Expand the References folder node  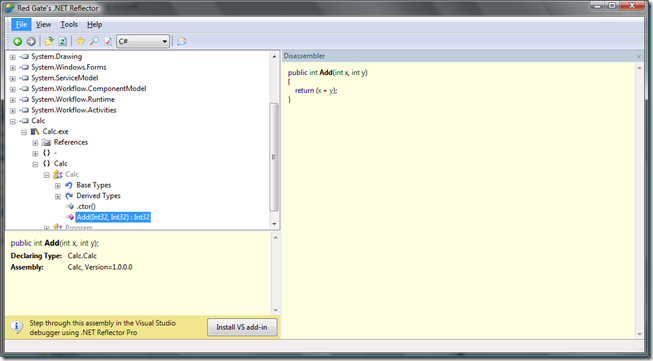coord(35,143)
